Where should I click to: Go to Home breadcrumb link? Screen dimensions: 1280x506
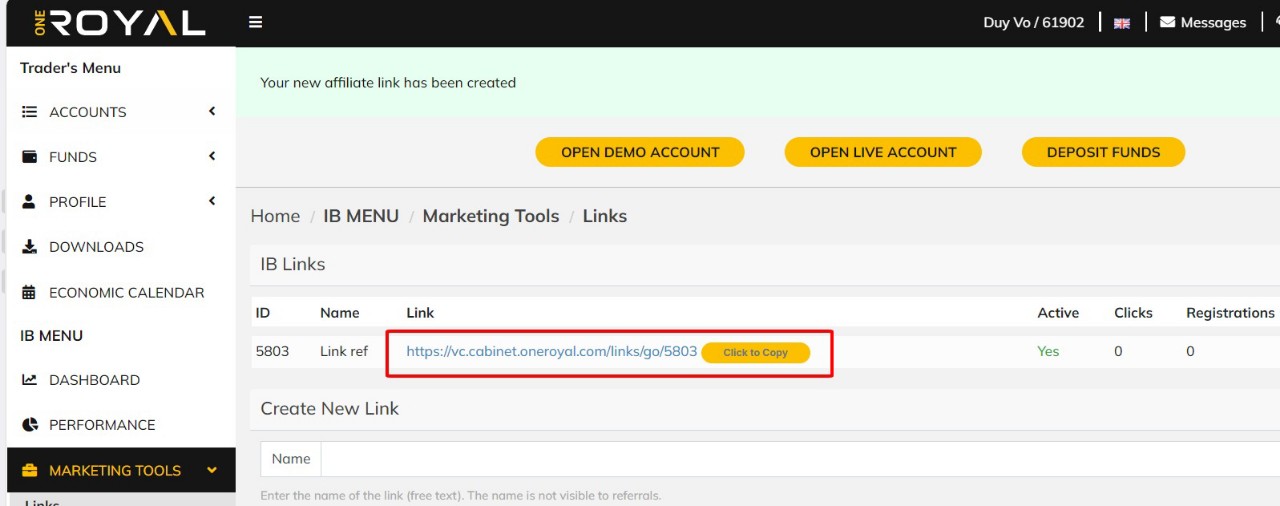point(275,216)
